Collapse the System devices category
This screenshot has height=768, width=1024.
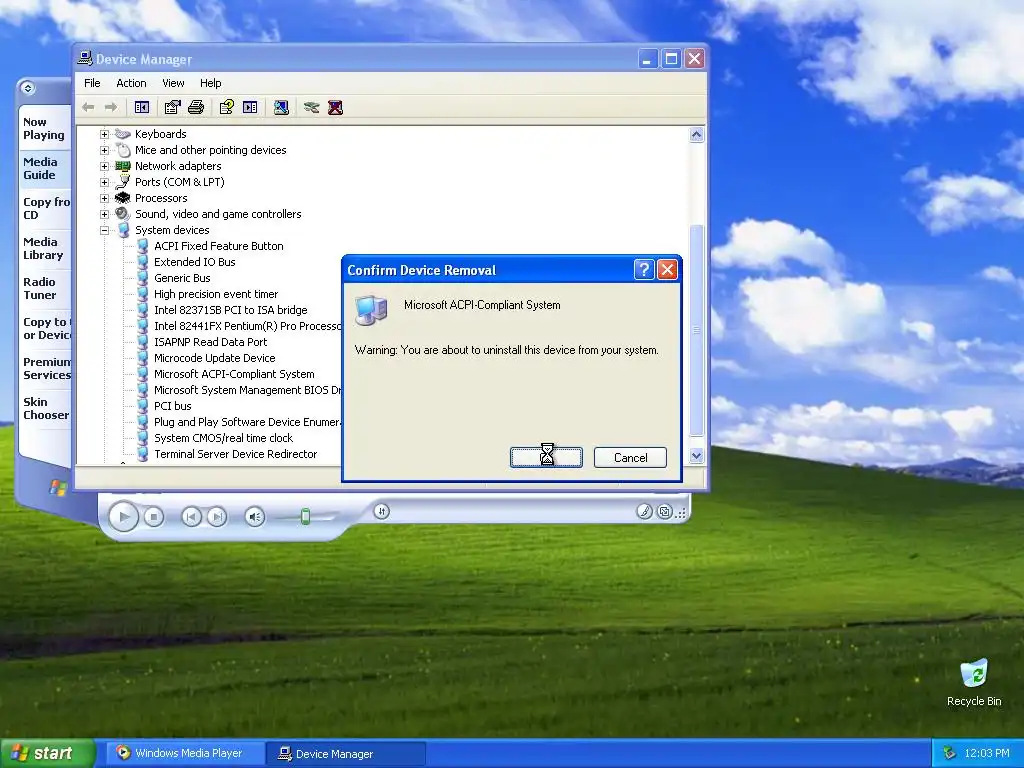[104, 230]
